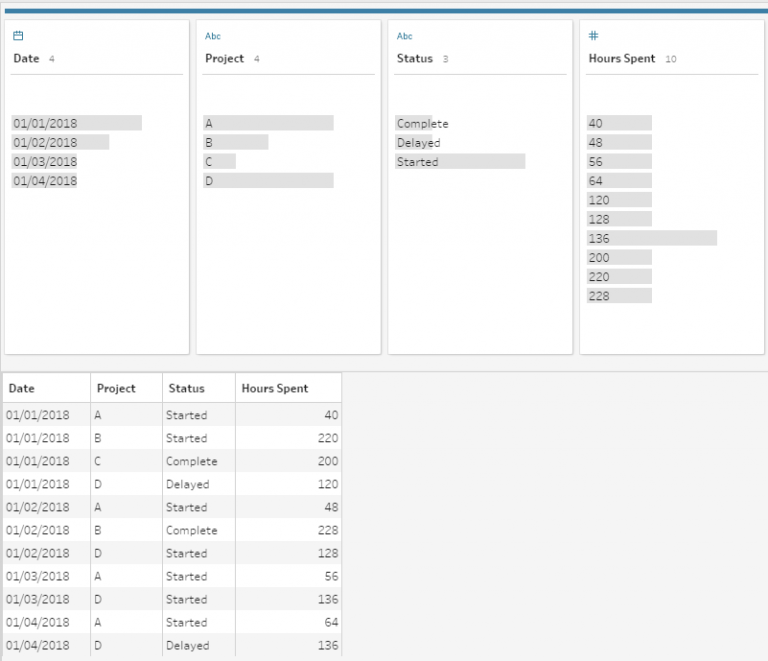Click the Project cell B in the 220 hours row

pyautogui.click(x=126, y=438)
